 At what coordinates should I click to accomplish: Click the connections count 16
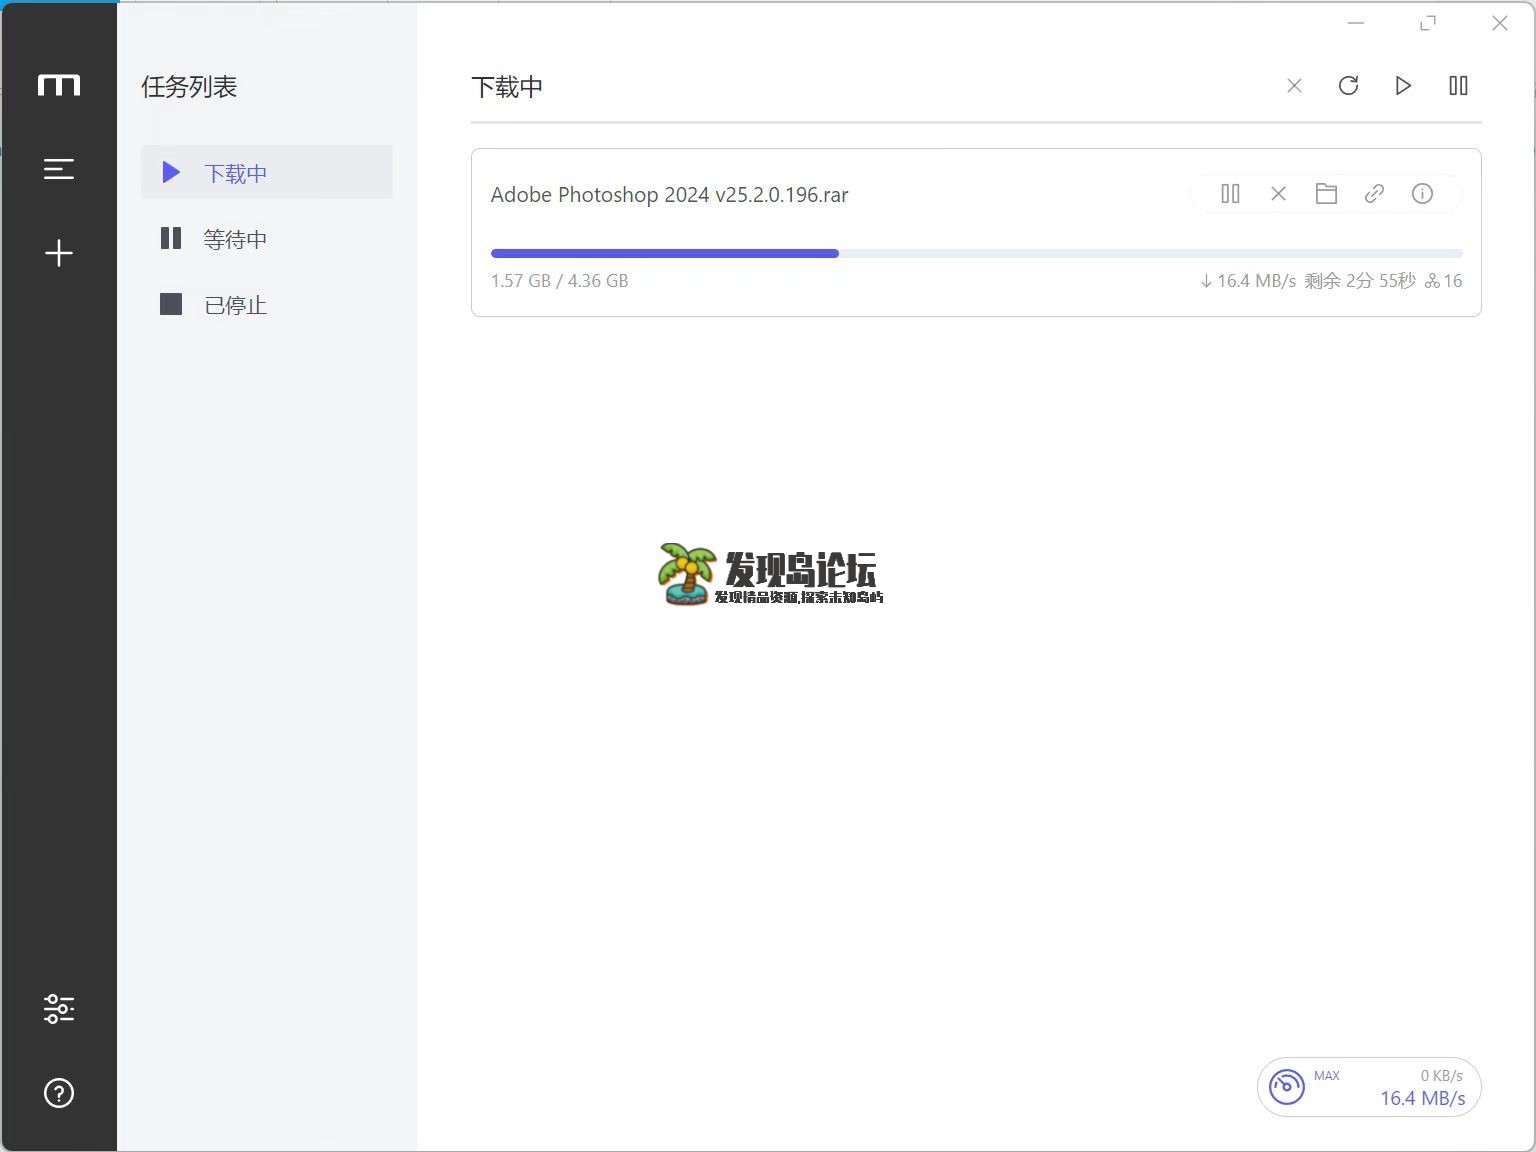1444,281
